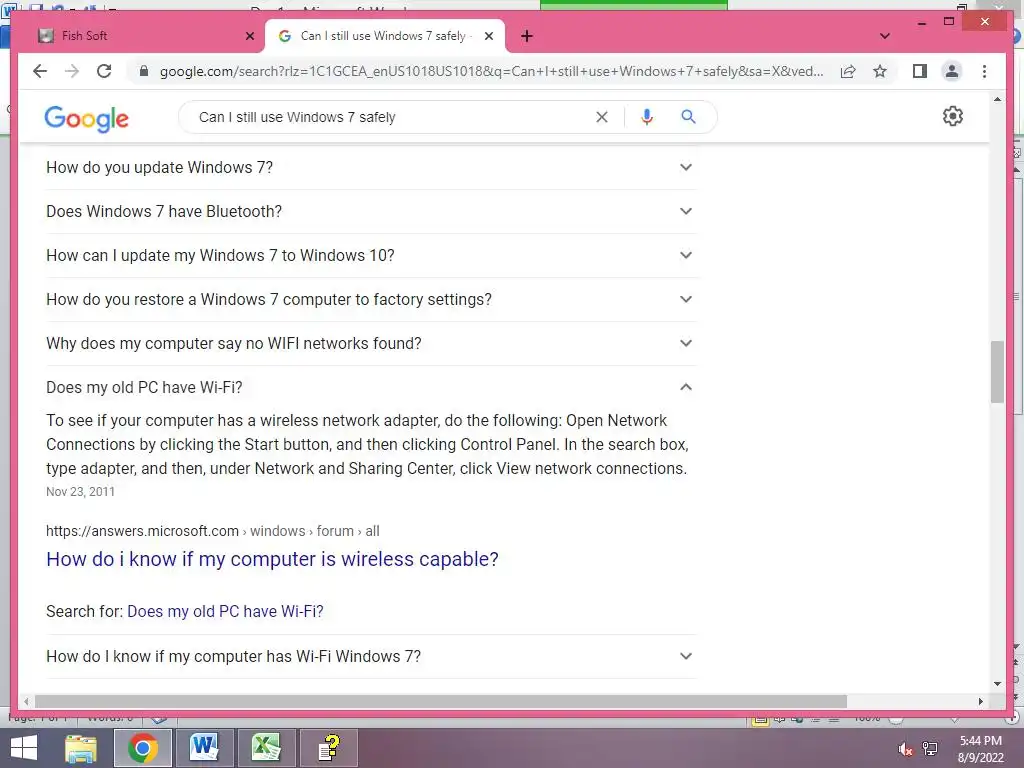Click the muted volume tray icon
This screenshot has width=1024, height=768.
[905, 749]
